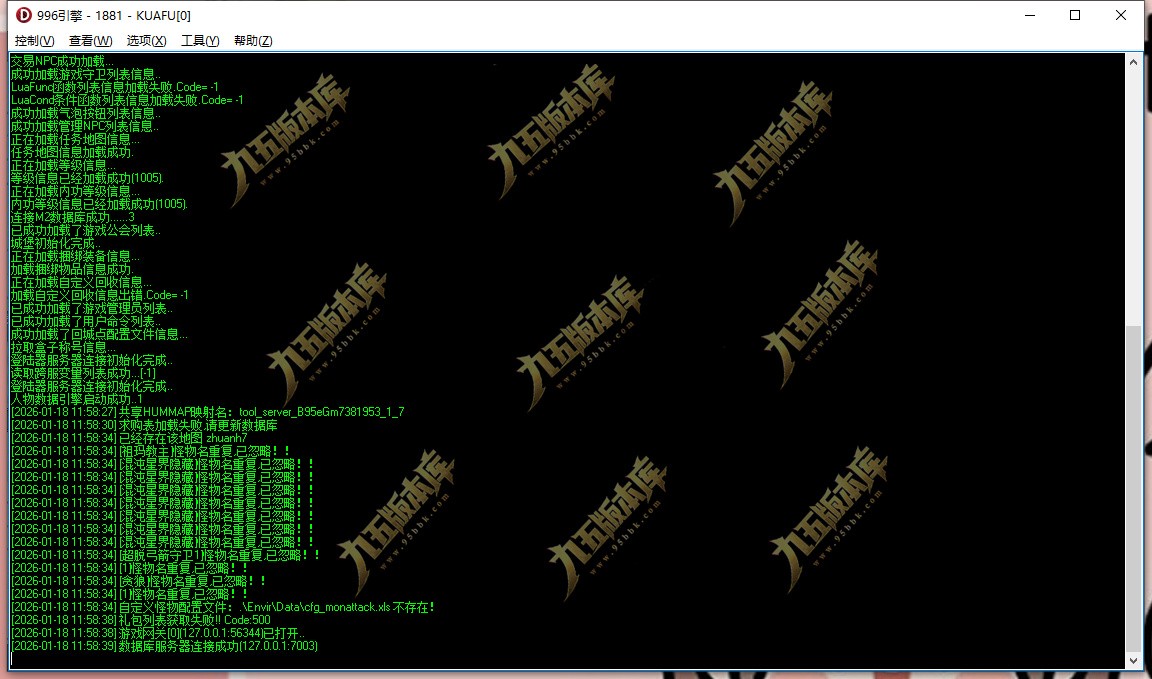Click the line 已经存在该地图 zhuanh7
1152x679 pixels.
click(x=129, y=438)
